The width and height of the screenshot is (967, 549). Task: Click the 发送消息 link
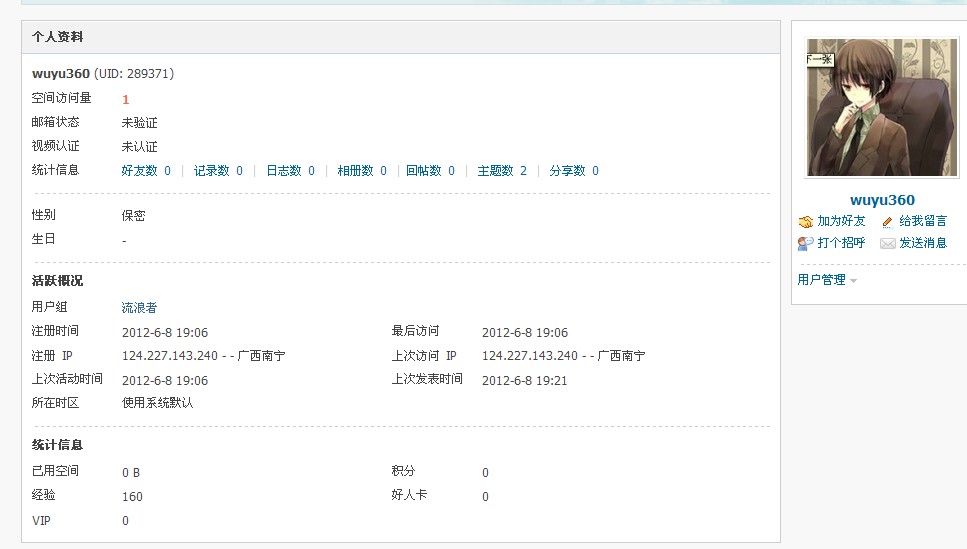tap(923, 242)
